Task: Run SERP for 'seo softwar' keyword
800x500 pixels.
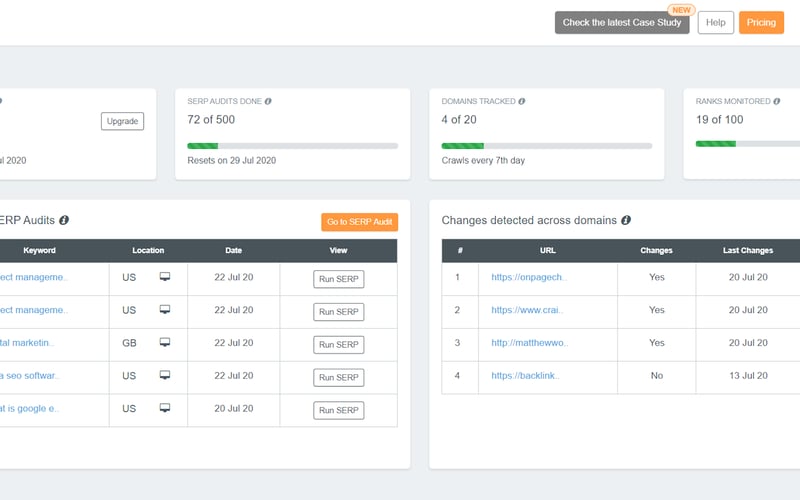Action: pos(339,378)
